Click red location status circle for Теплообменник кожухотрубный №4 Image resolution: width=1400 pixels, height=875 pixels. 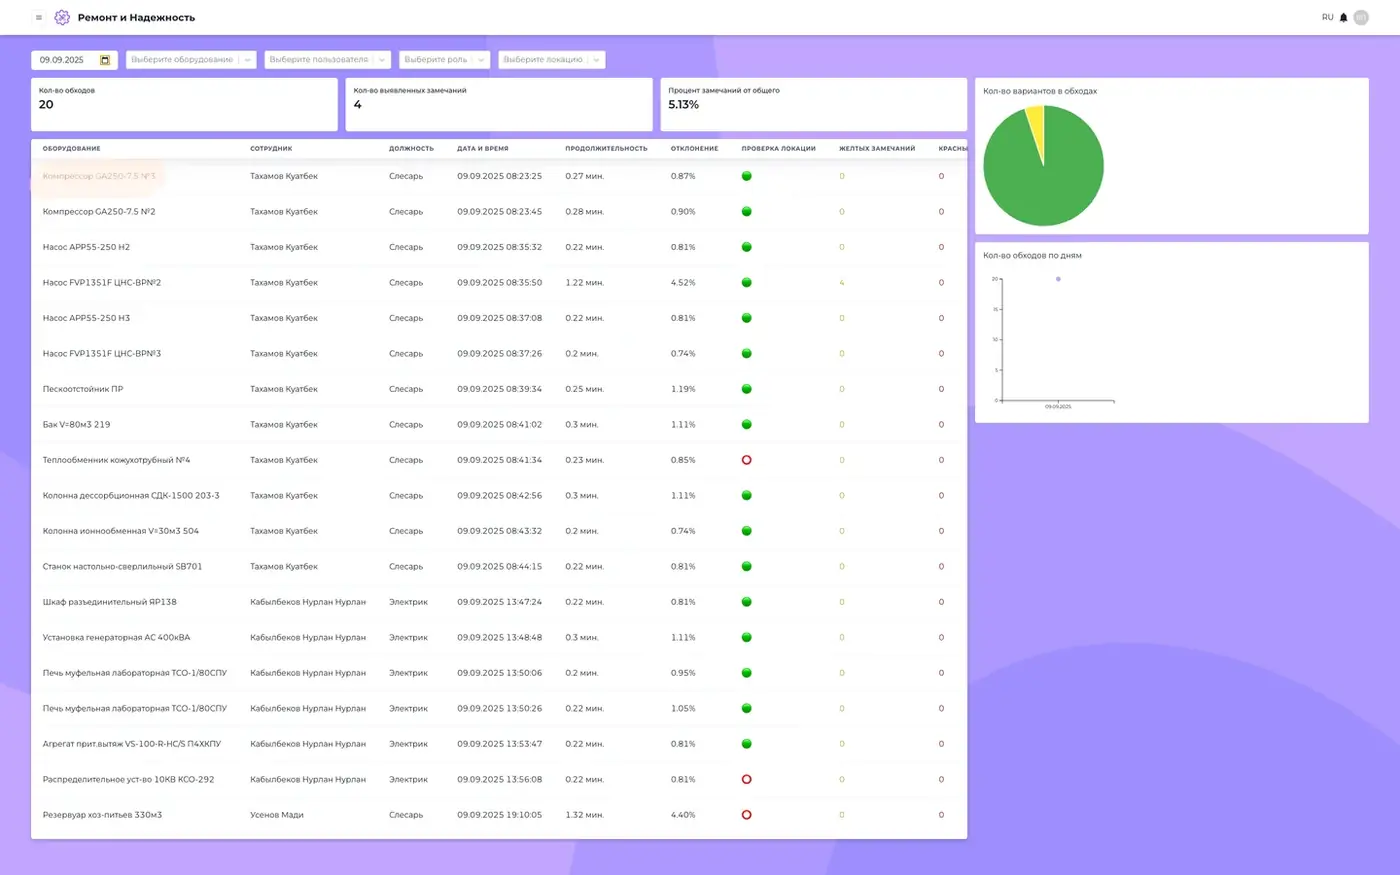click(x=746, y=460)
